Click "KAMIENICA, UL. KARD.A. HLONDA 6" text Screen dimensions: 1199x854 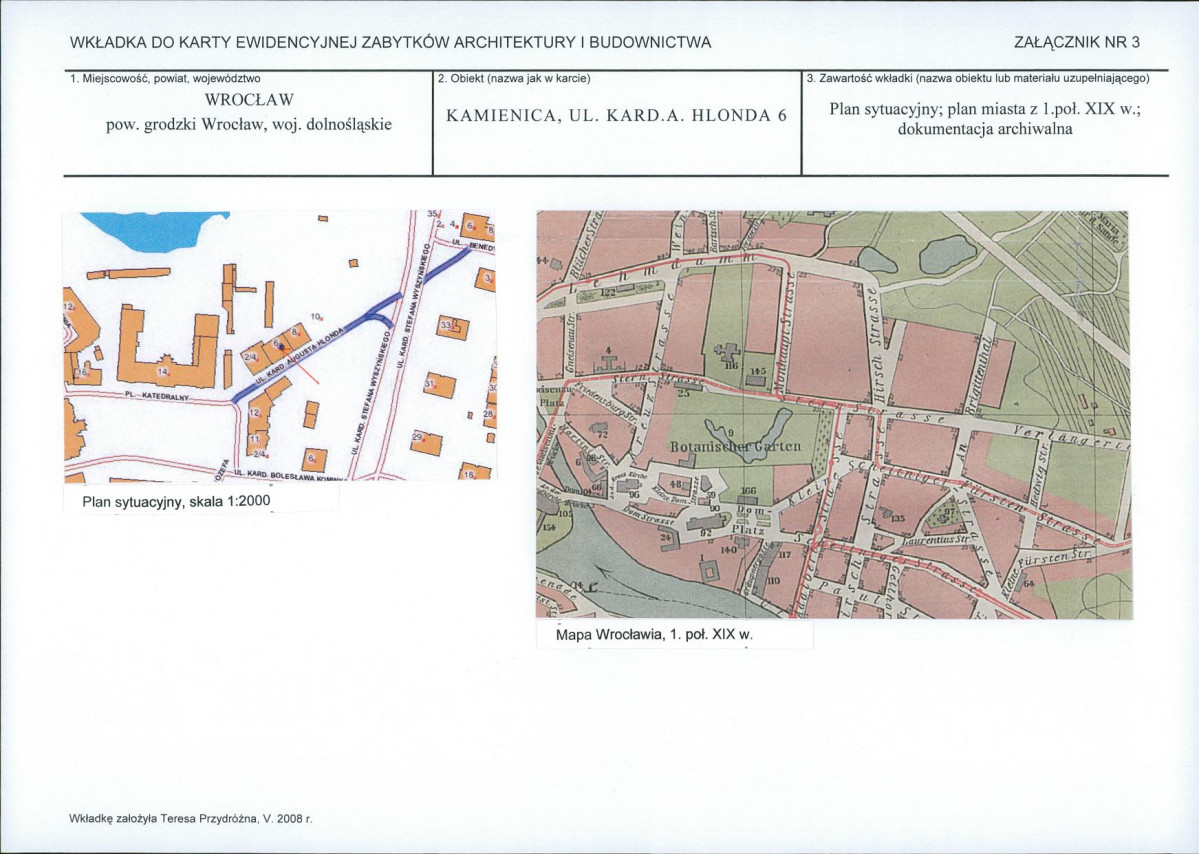617,115
